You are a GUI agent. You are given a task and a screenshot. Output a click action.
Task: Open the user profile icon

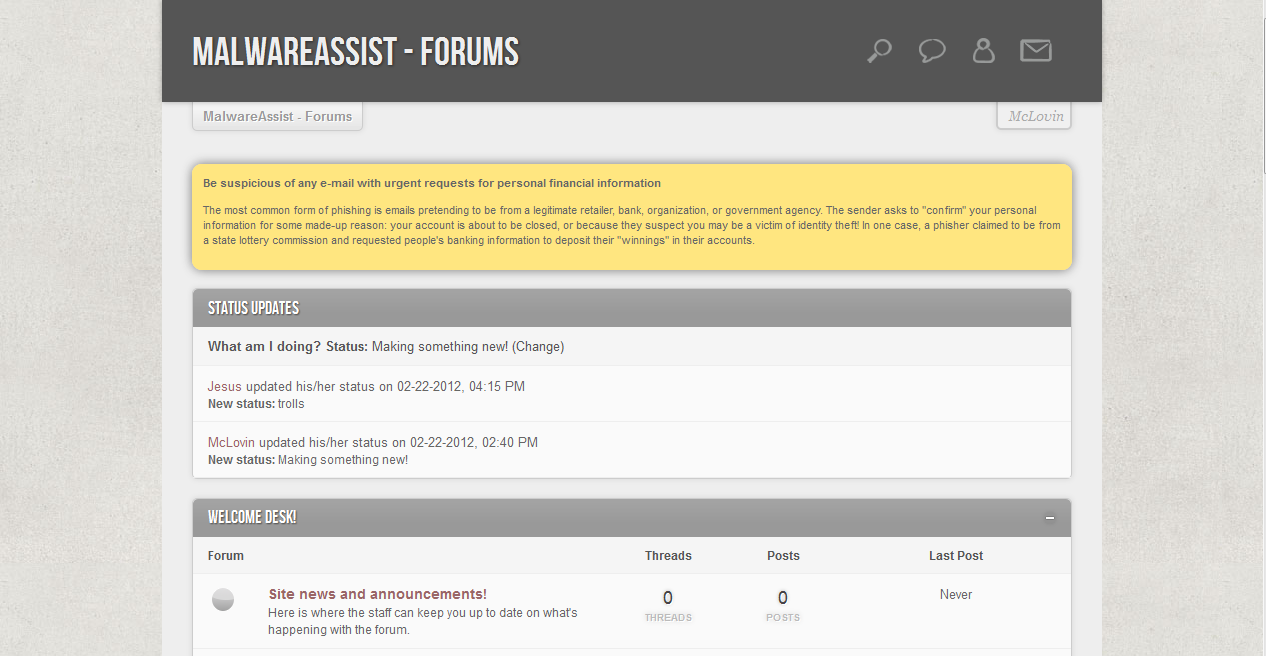(984, 51)
